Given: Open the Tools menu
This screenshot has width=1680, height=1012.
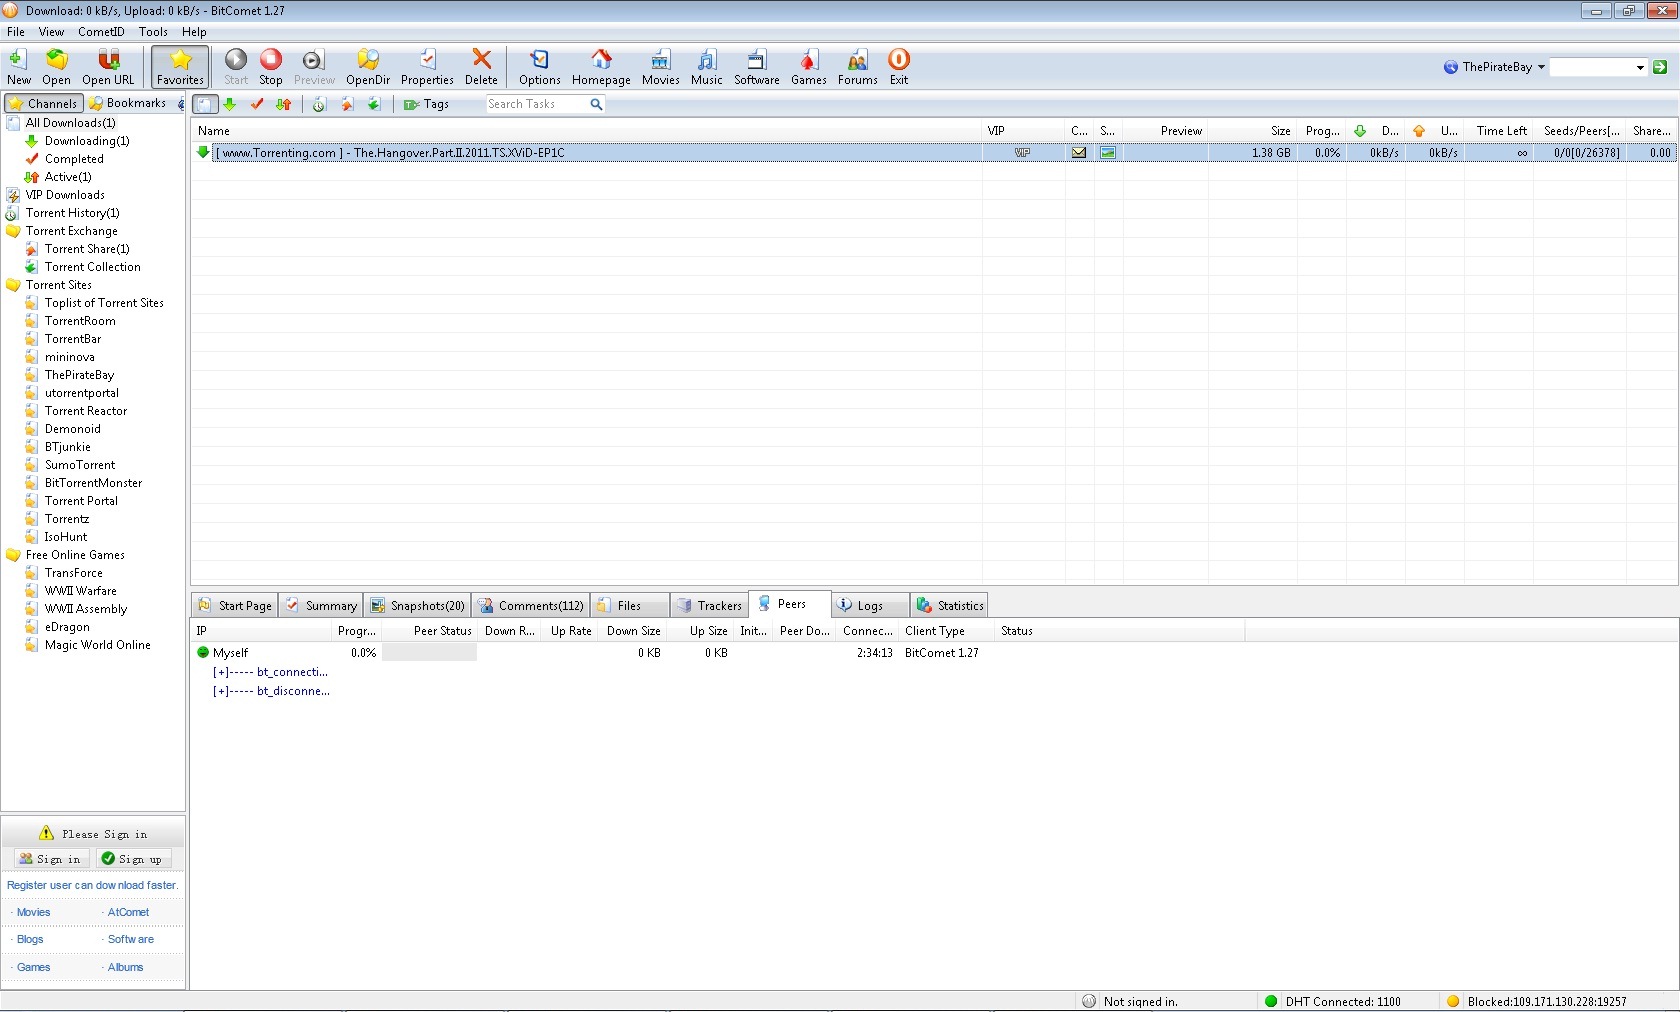Looking at the screenshot, I should pos(153,32).
